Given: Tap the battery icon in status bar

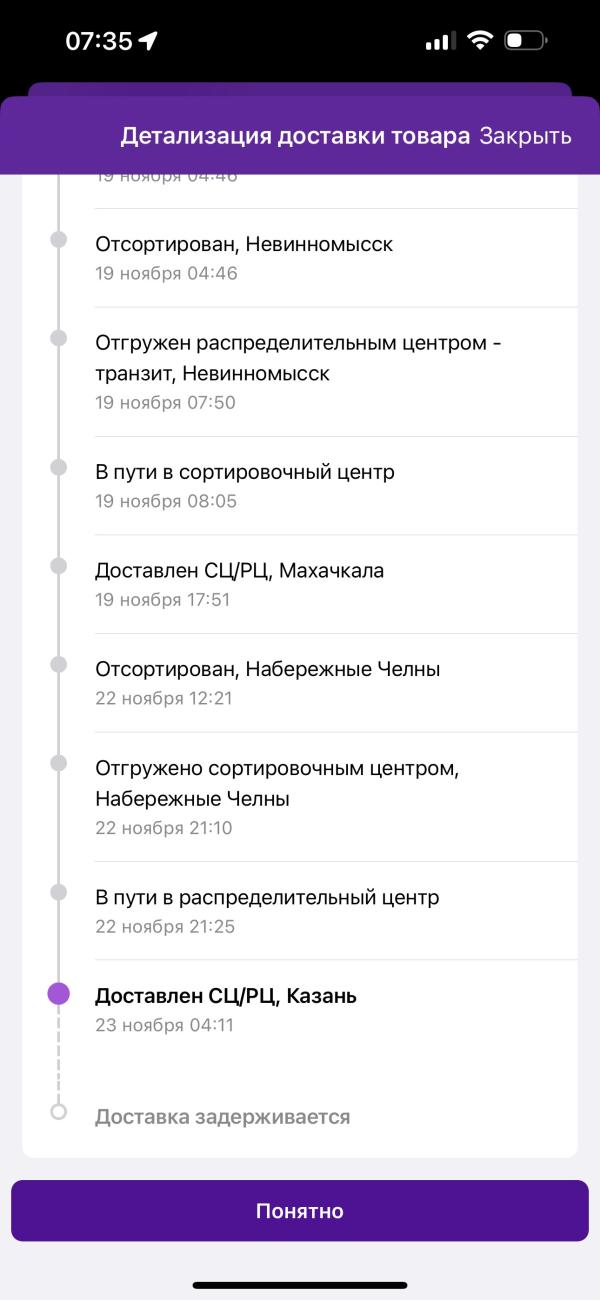Looking at the screenshot, I should coord(525,41).
